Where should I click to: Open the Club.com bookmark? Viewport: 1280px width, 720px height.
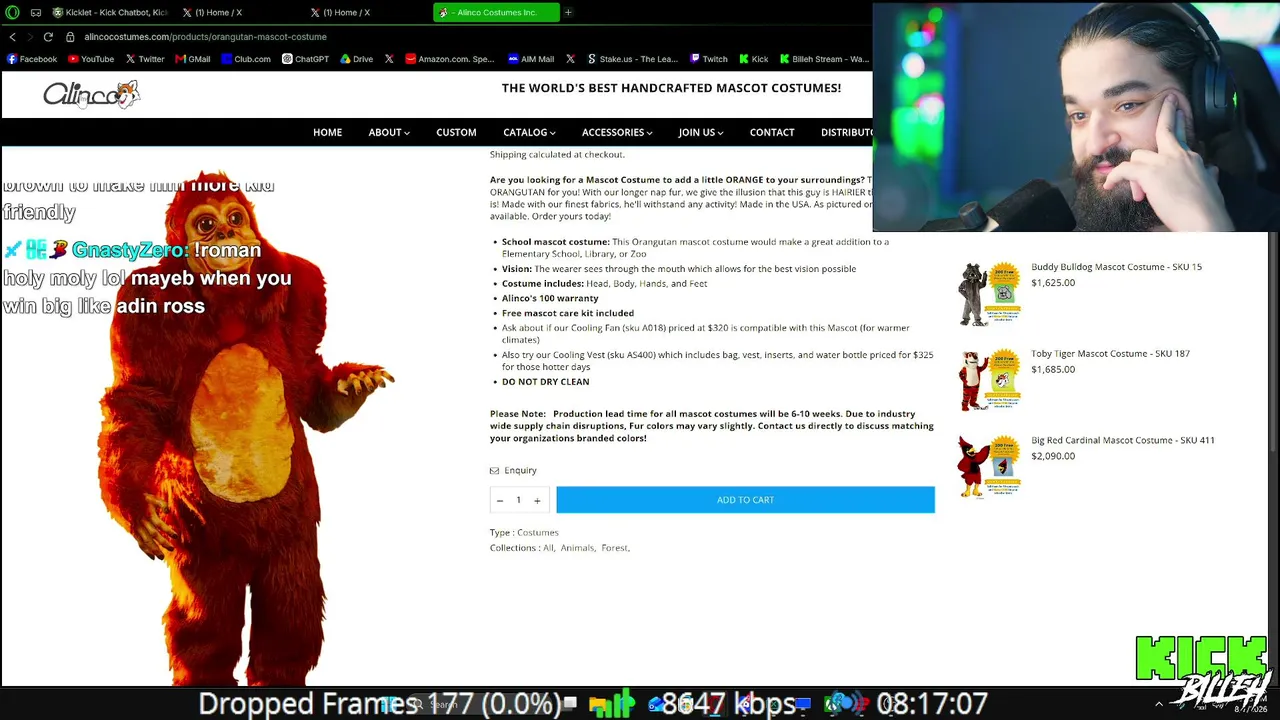click(x=246, y=59)
